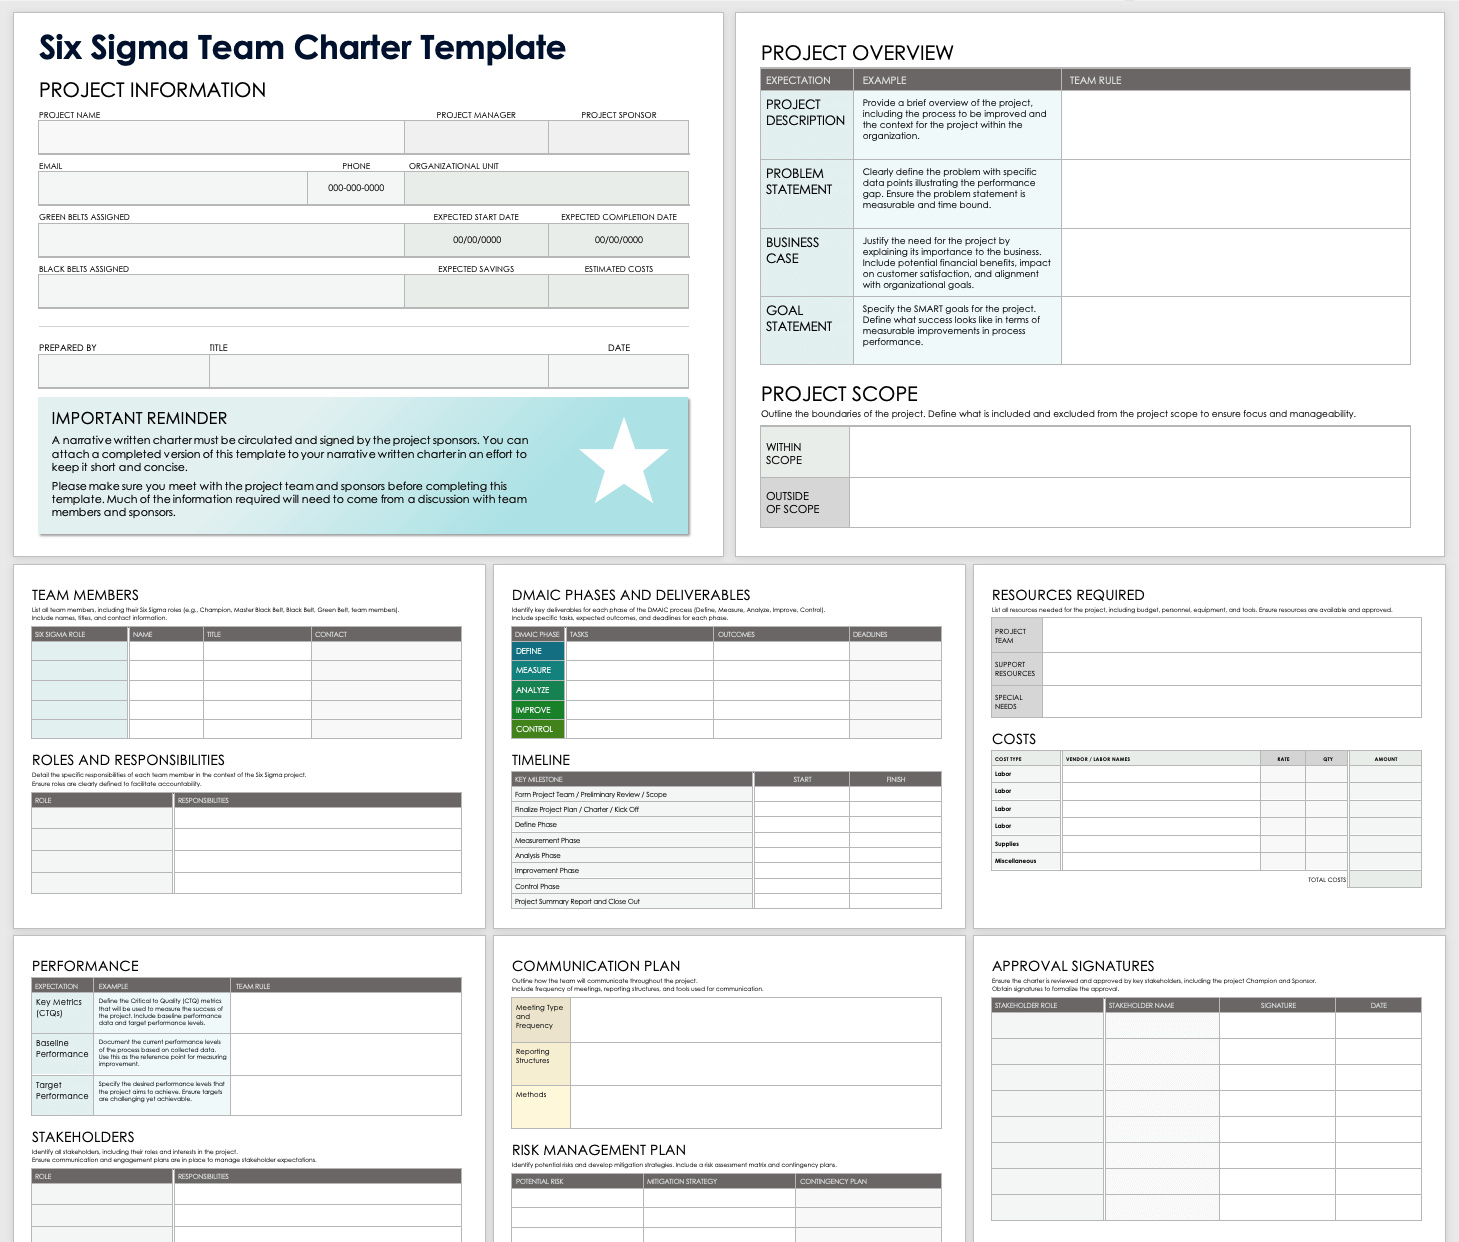The image size is (1459, 1242).
Task: Click the Supplies cost type row
Action: pyautogui.click(x=1206, y=844)
